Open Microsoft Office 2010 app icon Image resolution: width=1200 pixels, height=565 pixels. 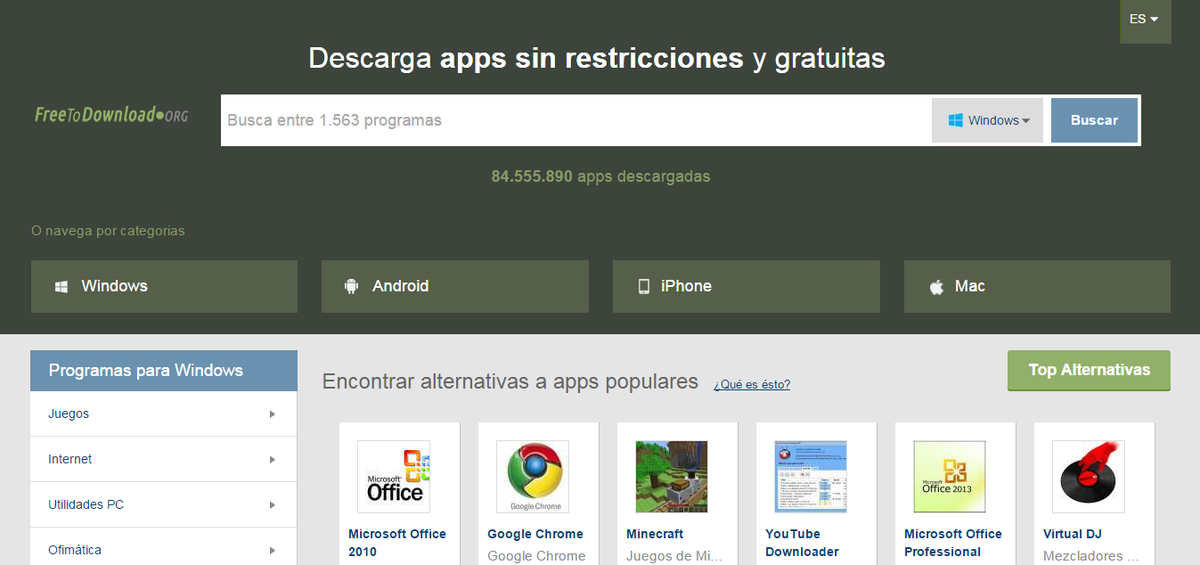394,477
